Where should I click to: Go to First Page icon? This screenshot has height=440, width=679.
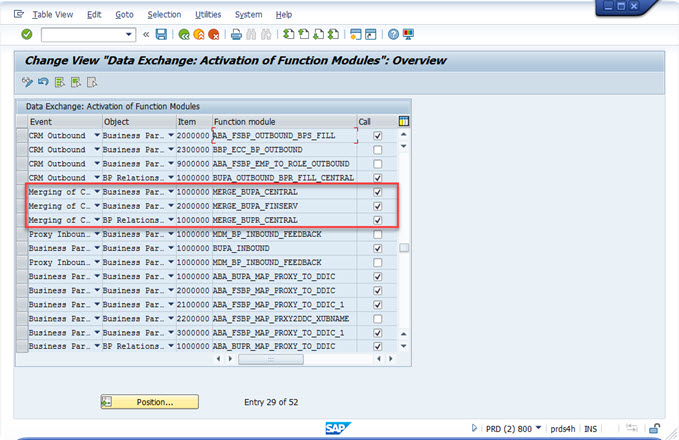pos(288,34)
